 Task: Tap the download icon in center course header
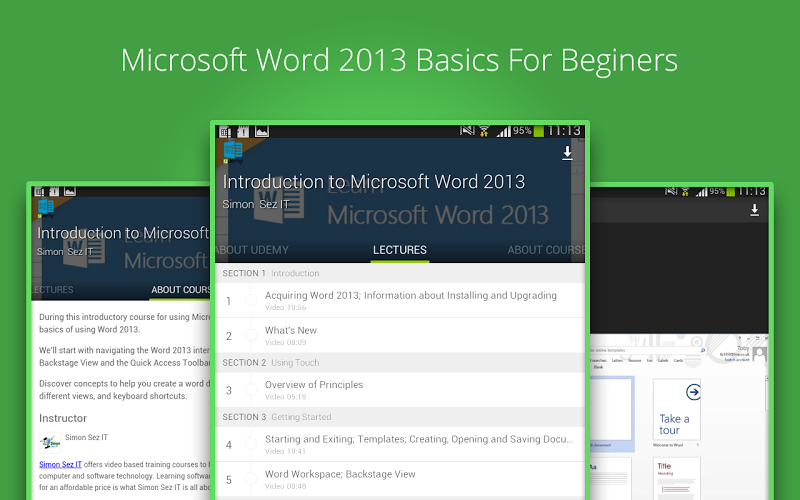[x=567, y=153]
